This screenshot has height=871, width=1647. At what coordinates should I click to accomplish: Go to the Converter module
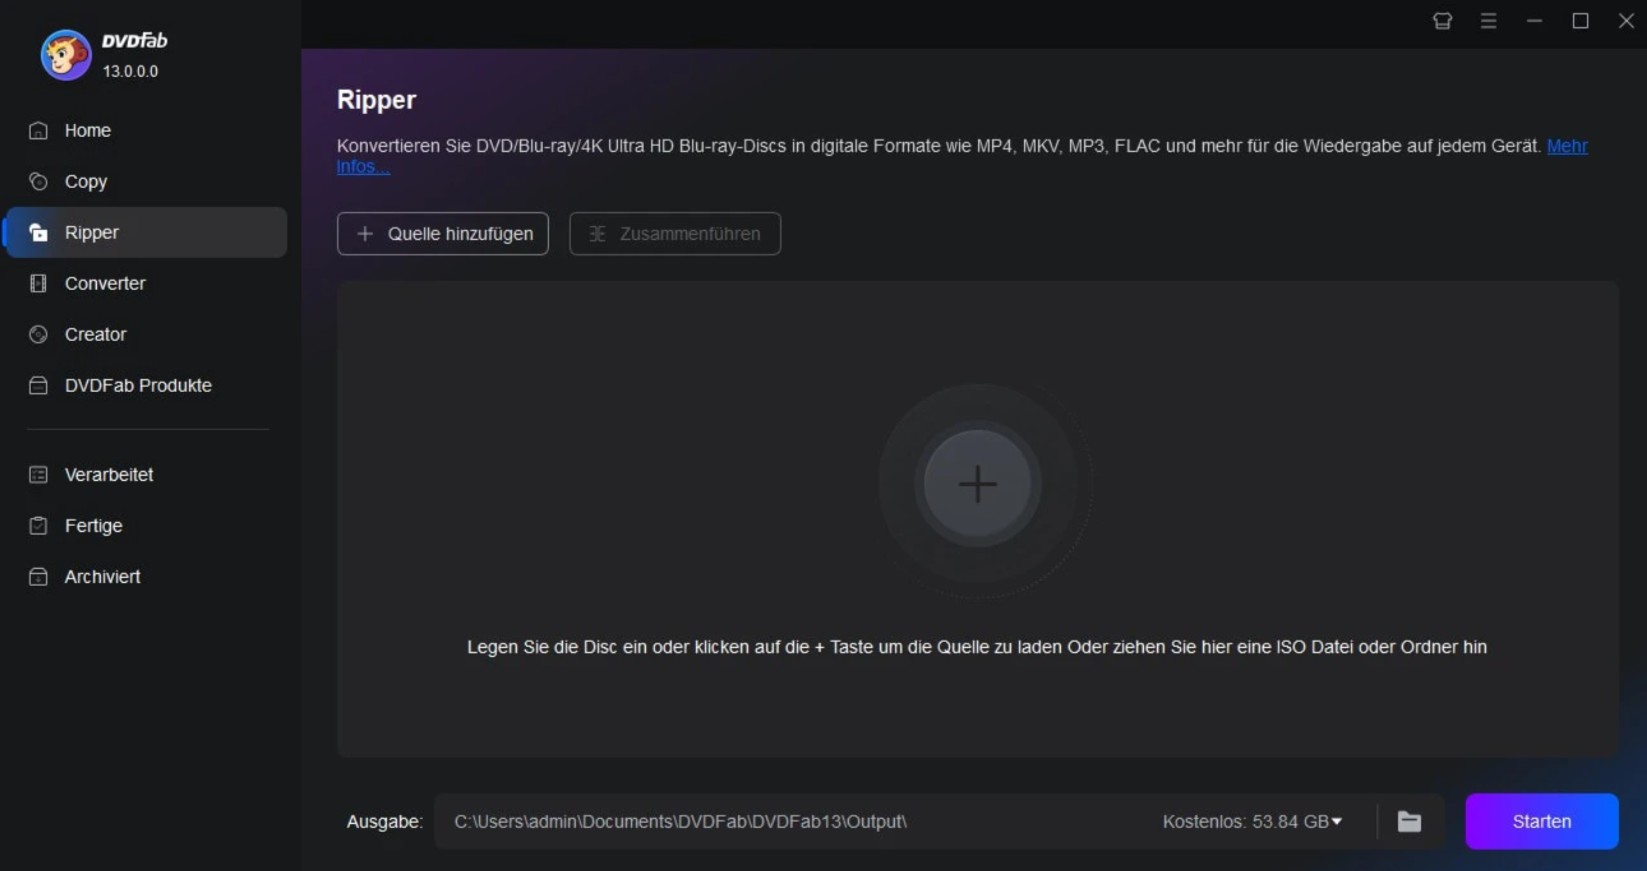coord(147,283)
